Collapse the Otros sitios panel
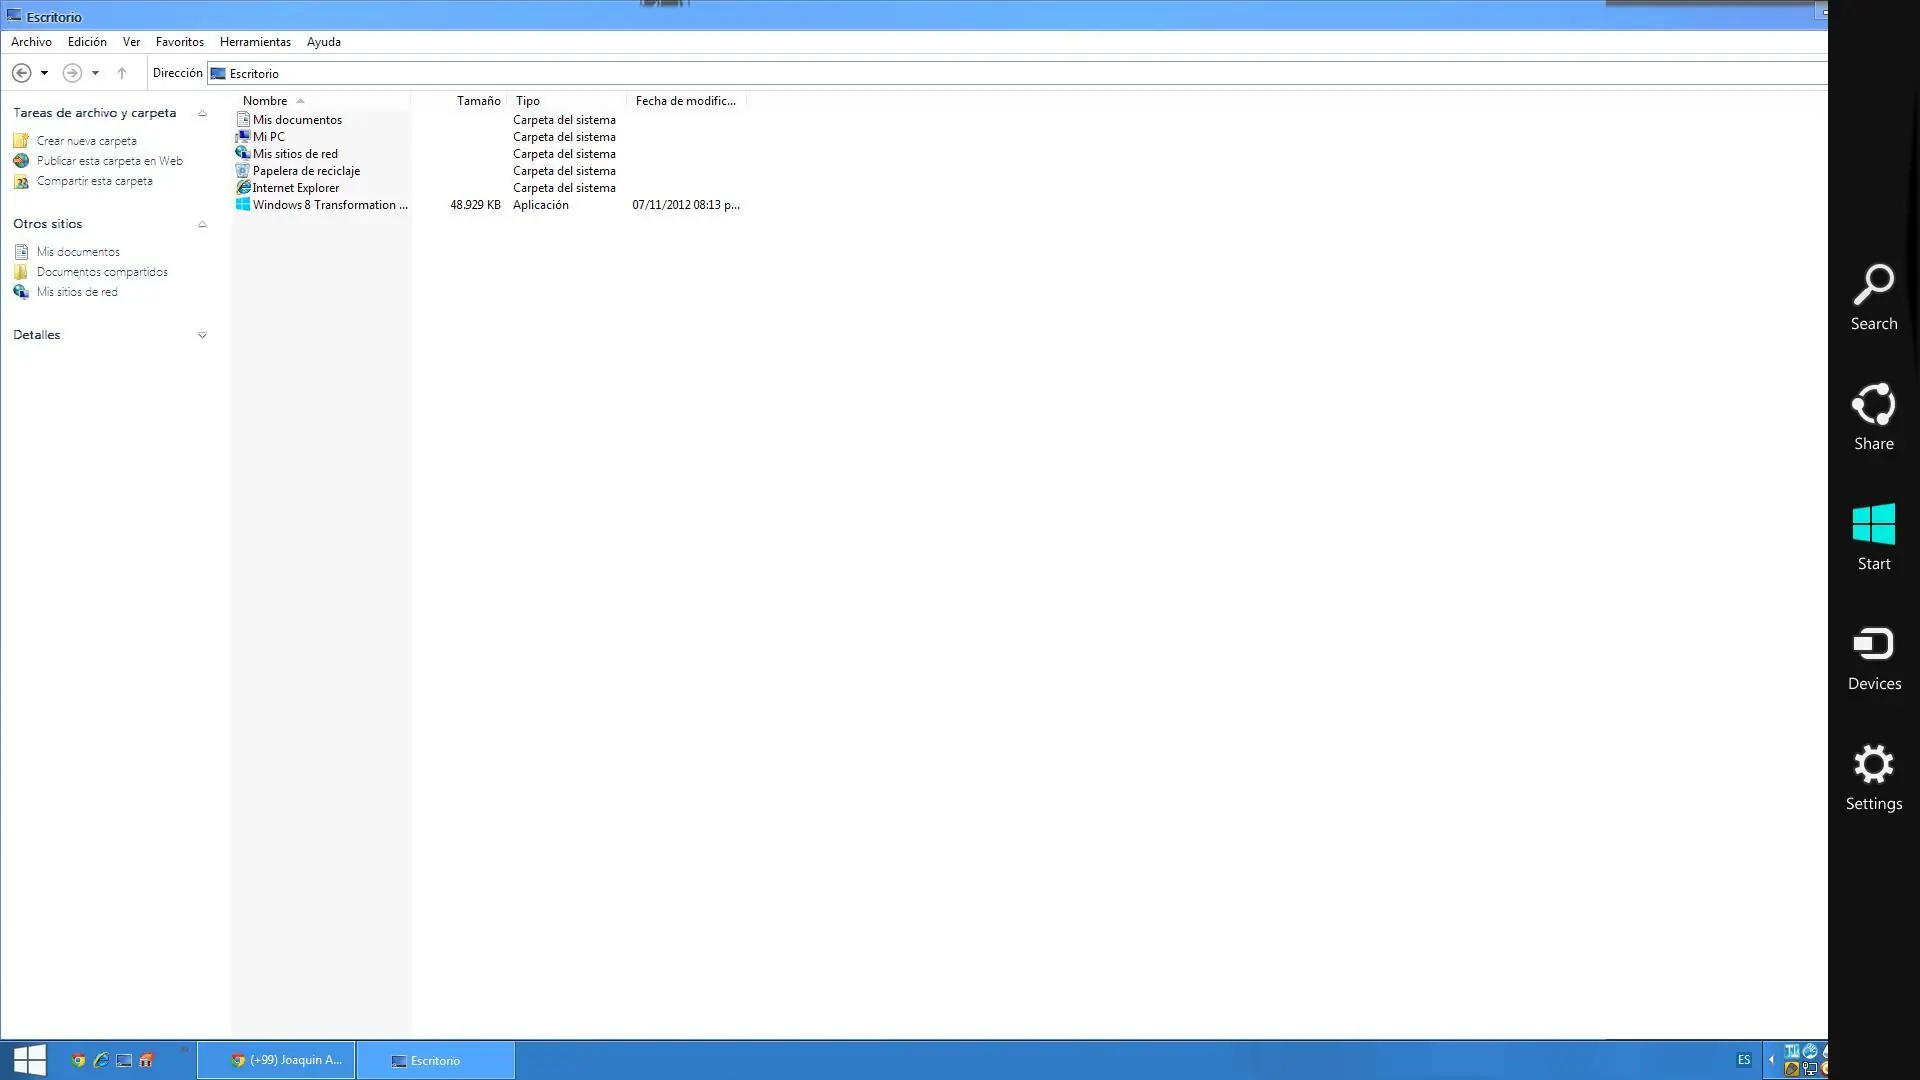1920x1080 pixels. pos(202,224)
